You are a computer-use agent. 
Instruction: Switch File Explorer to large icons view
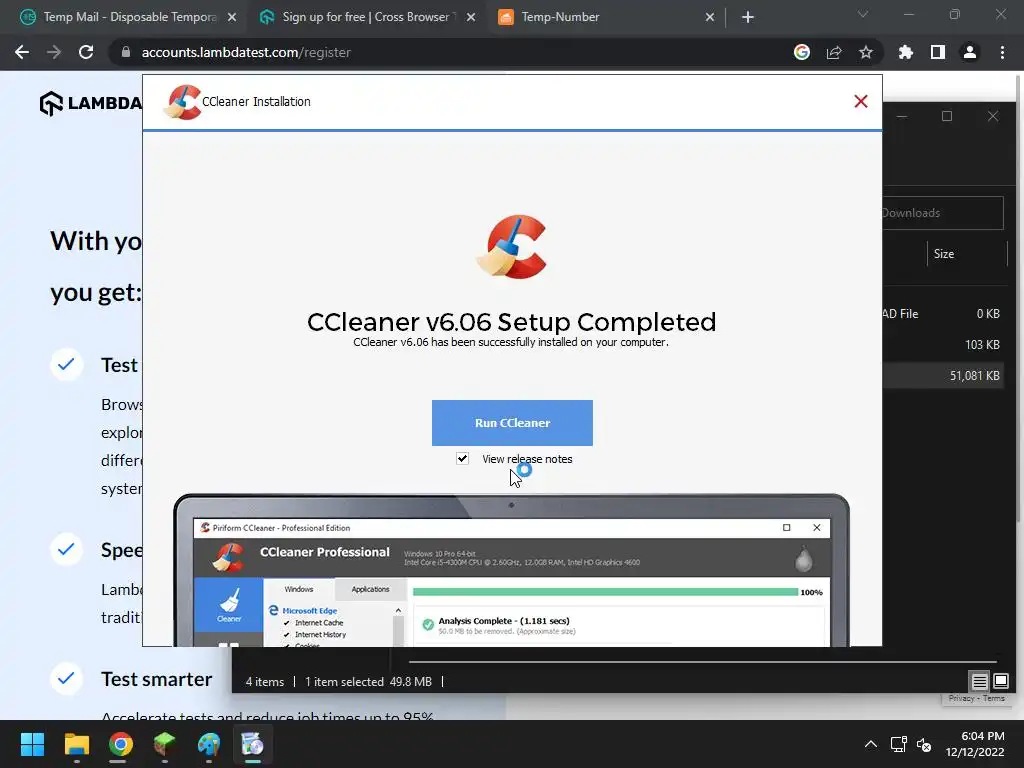pos(1001,682)
